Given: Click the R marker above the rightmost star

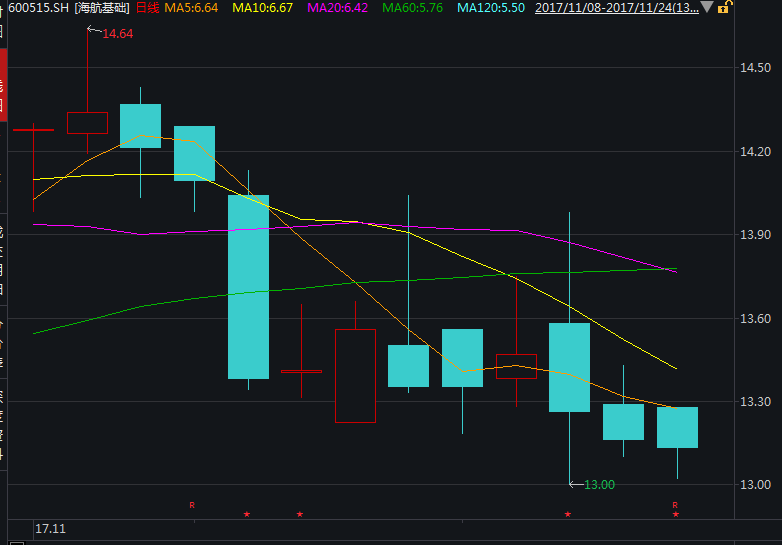Looking at the screenshot, I should click(x=675, y=505).
